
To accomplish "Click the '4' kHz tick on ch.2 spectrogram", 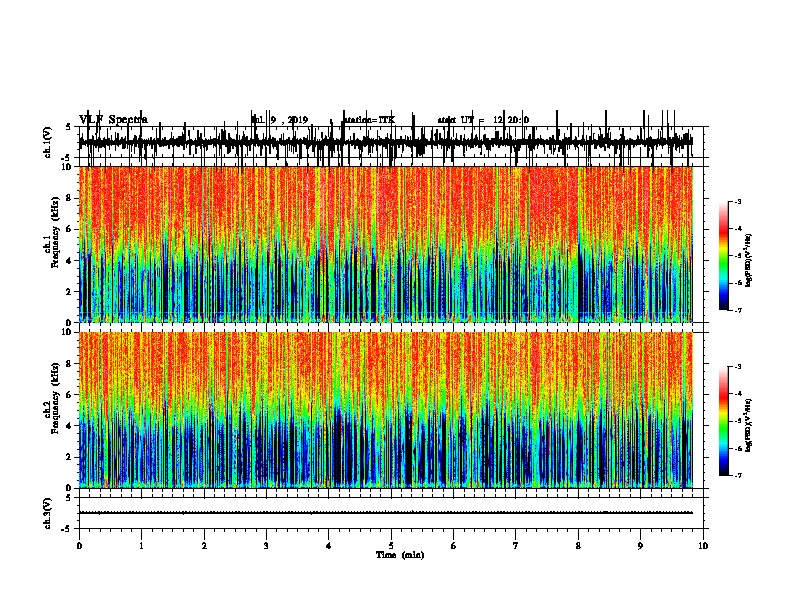I will tap(69, 426).
